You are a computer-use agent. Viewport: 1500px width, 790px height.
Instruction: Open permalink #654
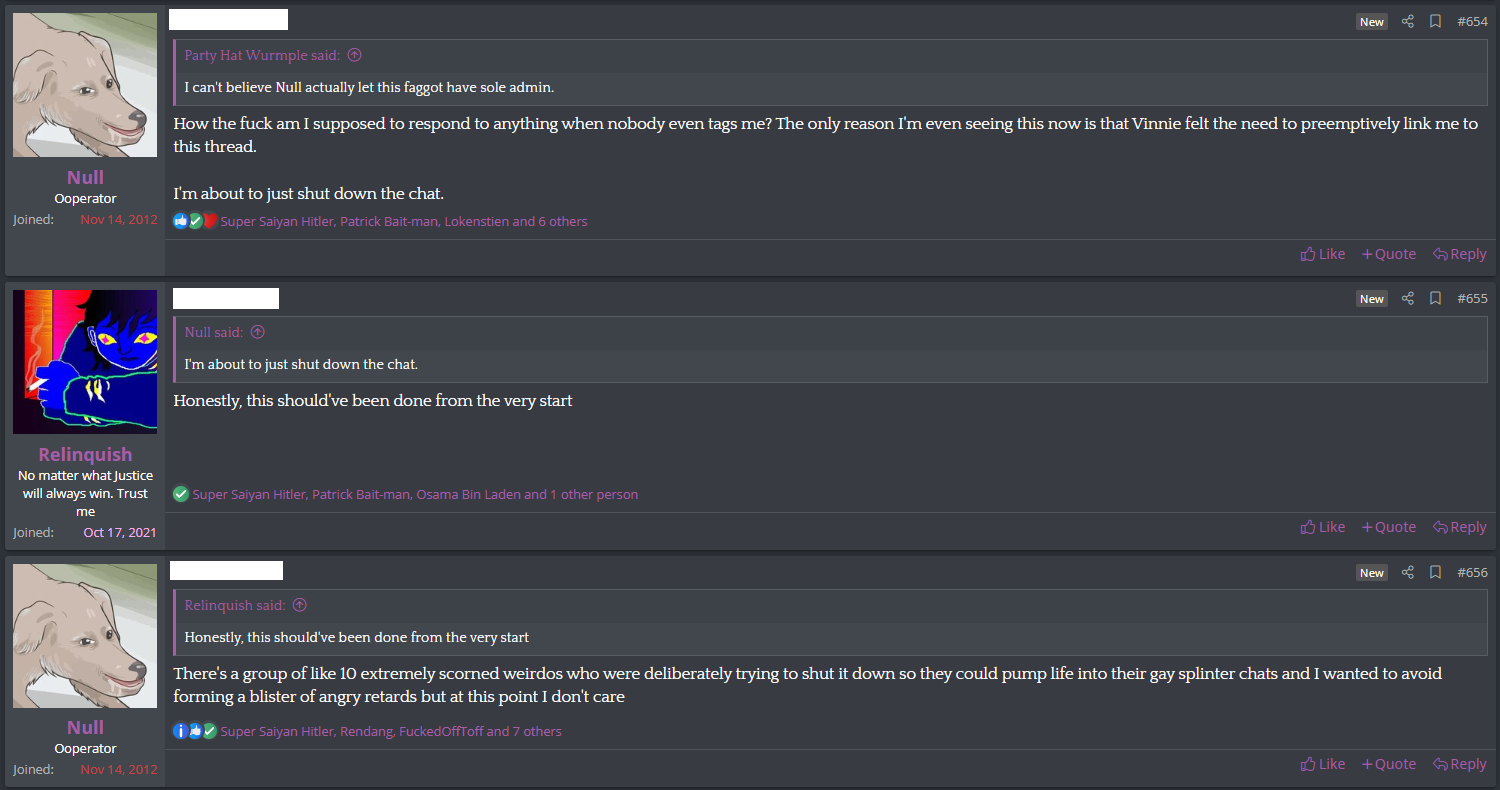point(1472,21)
